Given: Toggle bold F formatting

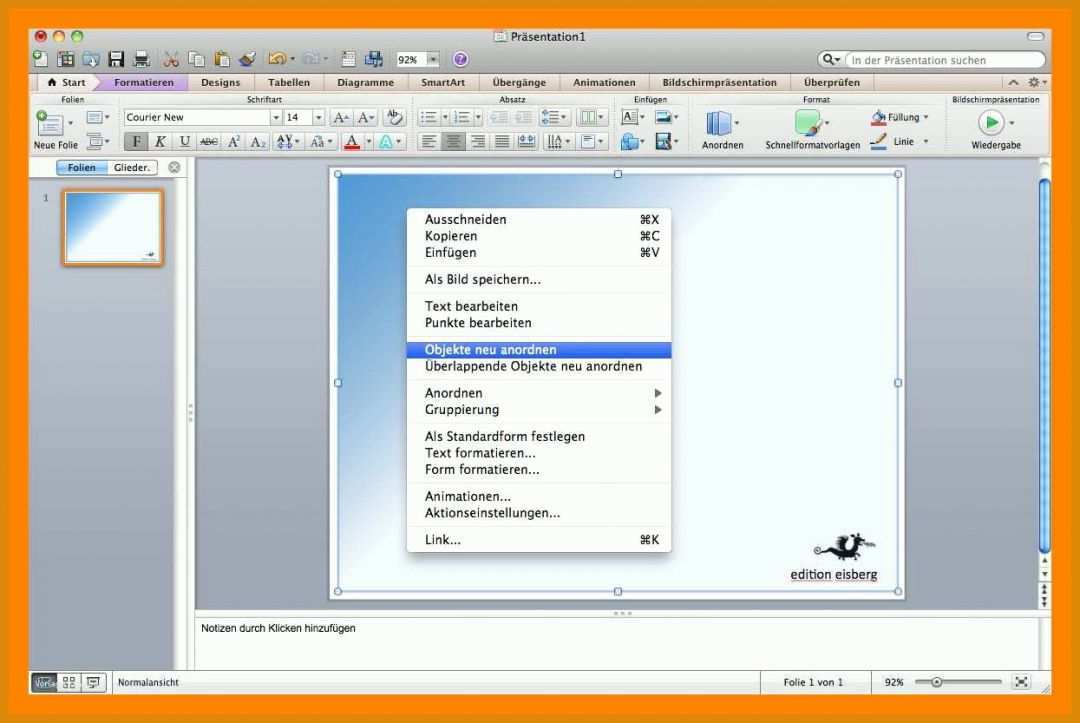Looking at the screenshot, I should tap(136, 142).
